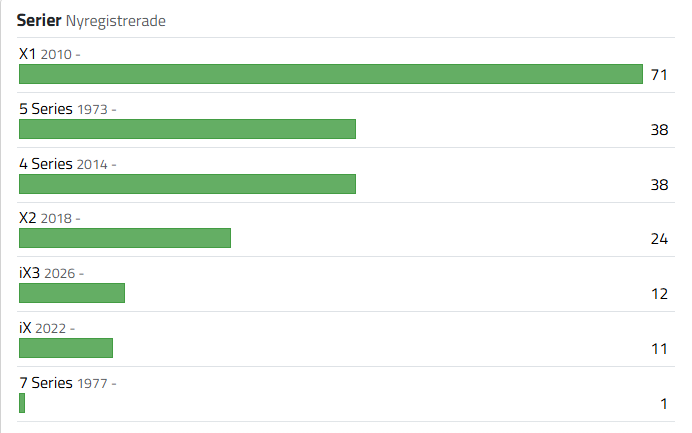Click the iX3 count value 12
The height and width of the screenshot is (433, 692).
coord(658,294)
